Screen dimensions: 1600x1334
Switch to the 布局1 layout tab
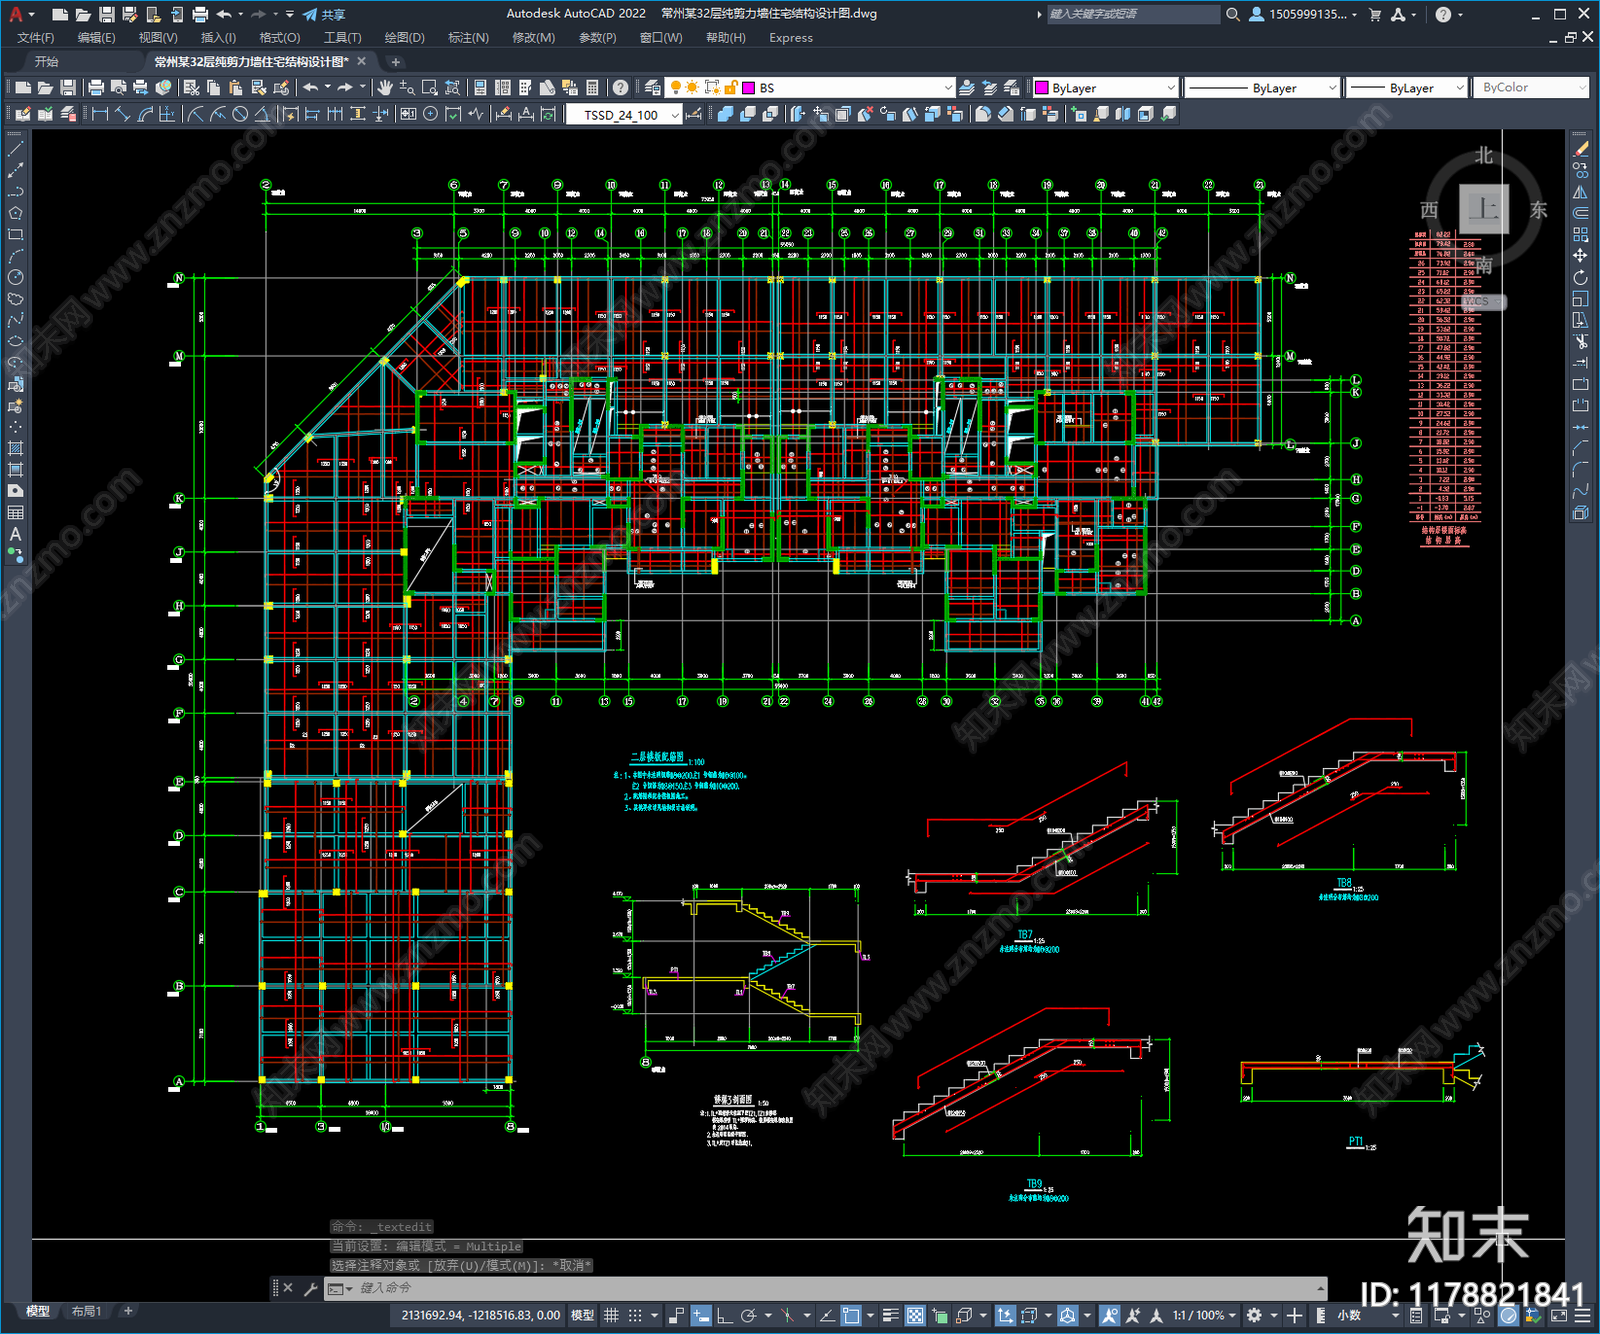tap(86, 1311)
